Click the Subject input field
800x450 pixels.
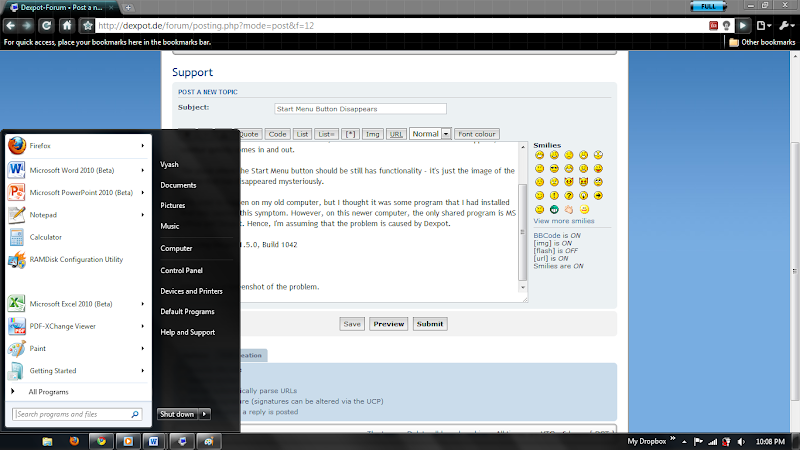[360, 109]
